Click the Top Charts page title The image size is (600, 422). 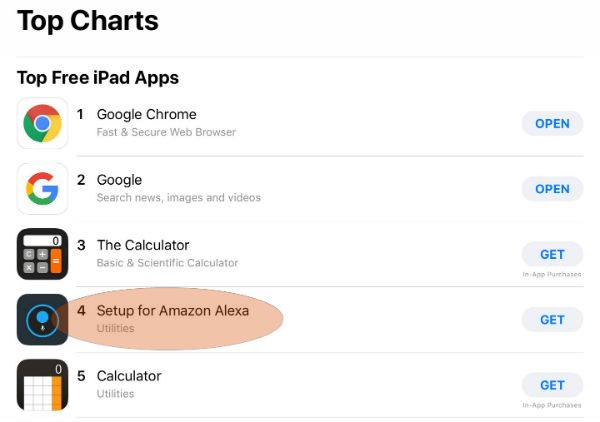(88, 21)
